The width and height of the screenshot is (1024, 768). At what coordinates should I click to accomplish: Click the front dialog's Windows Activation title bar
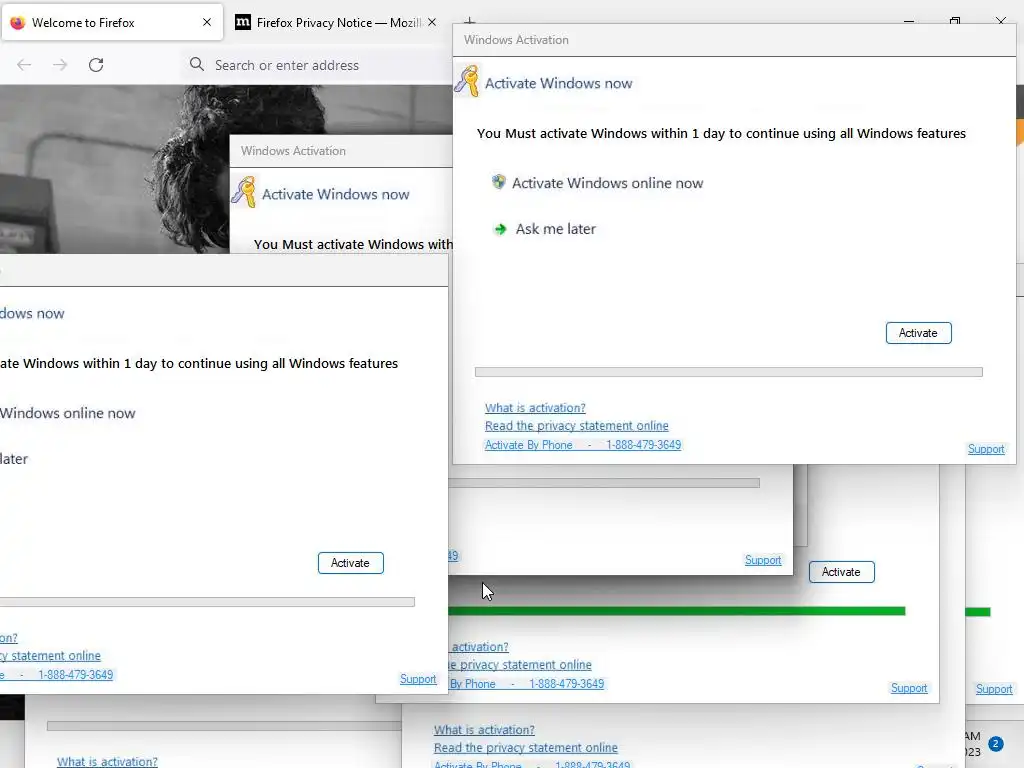click(x=734, y=40)
